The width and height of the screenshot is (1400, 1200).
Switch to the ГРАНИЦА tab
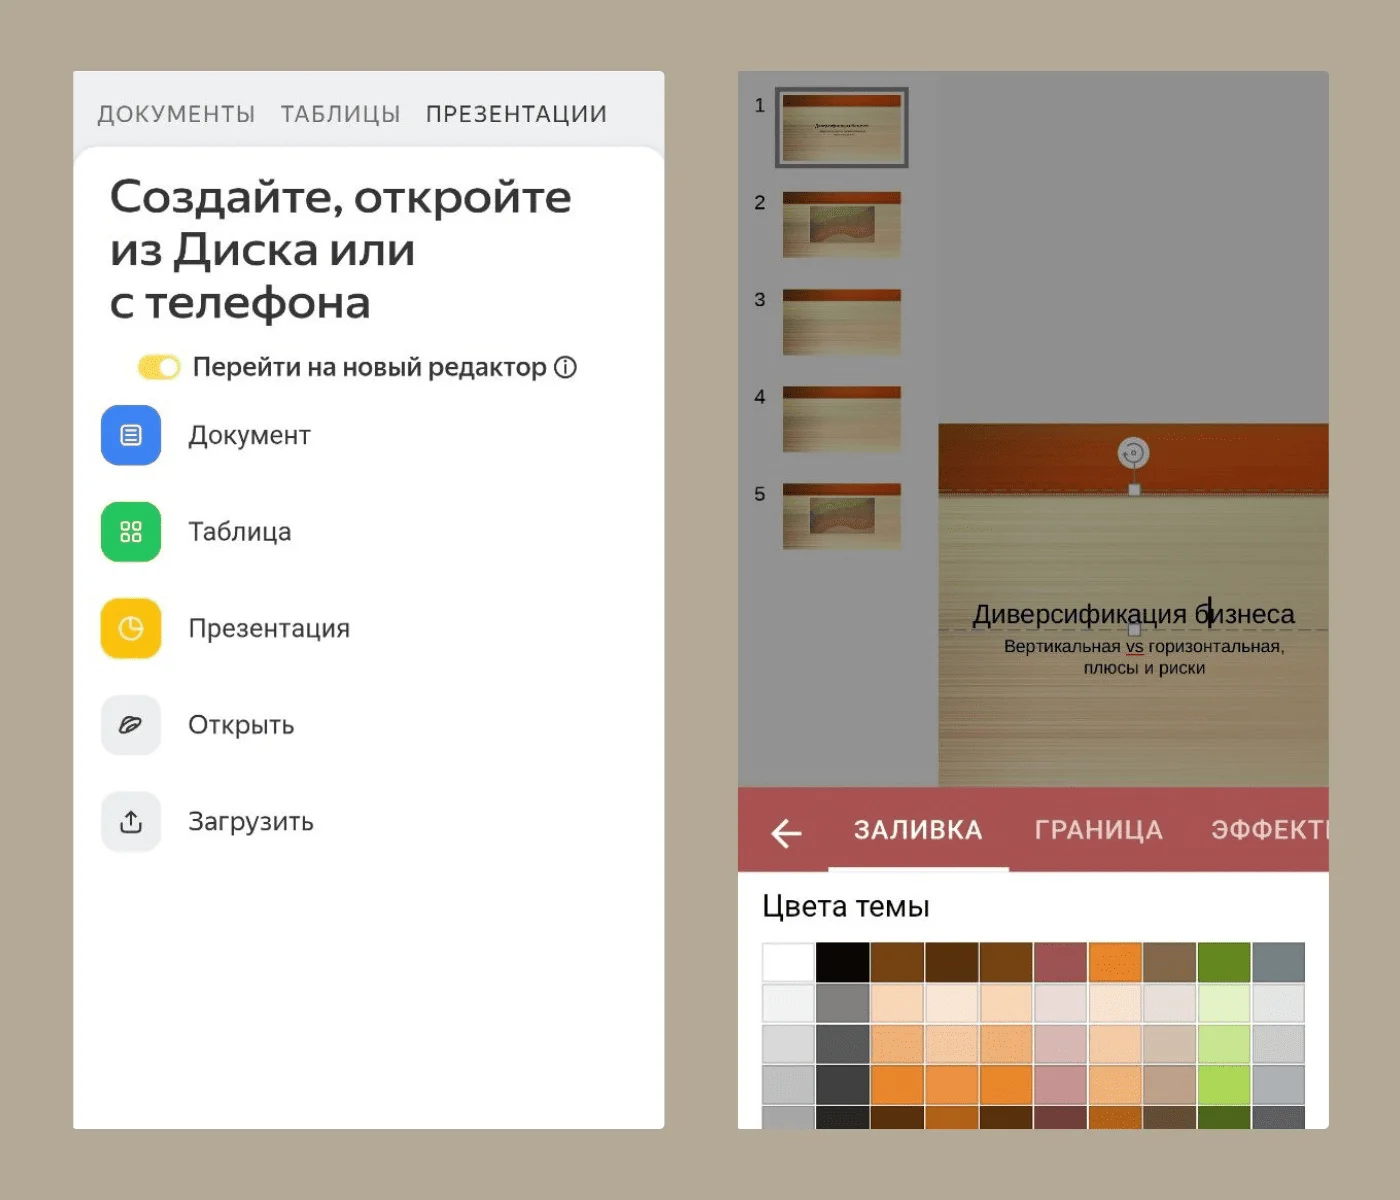(1098, 830)
